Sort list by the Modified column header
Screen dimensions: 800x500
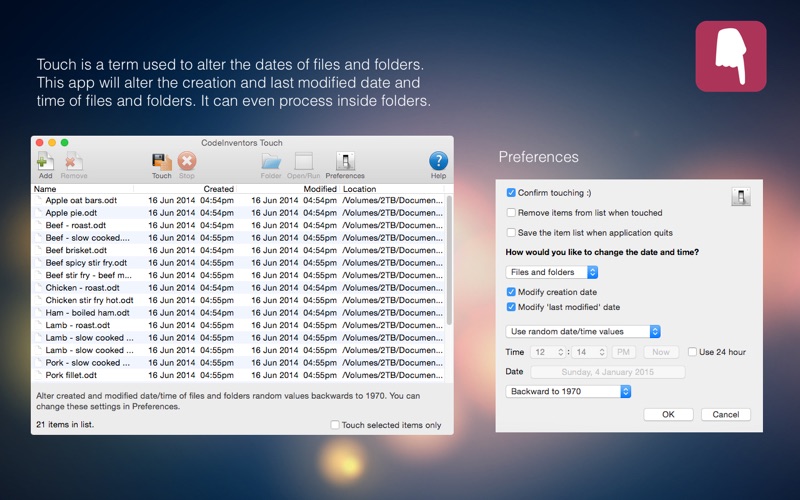(320, 189)
